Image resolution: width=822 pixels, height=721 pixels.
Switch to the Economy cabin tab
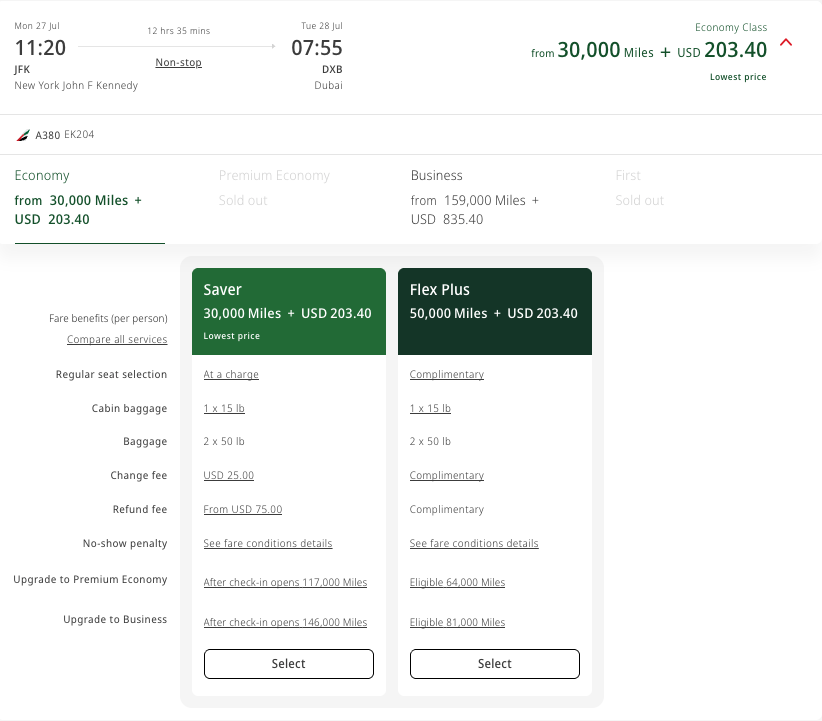[x=90, y=199]
